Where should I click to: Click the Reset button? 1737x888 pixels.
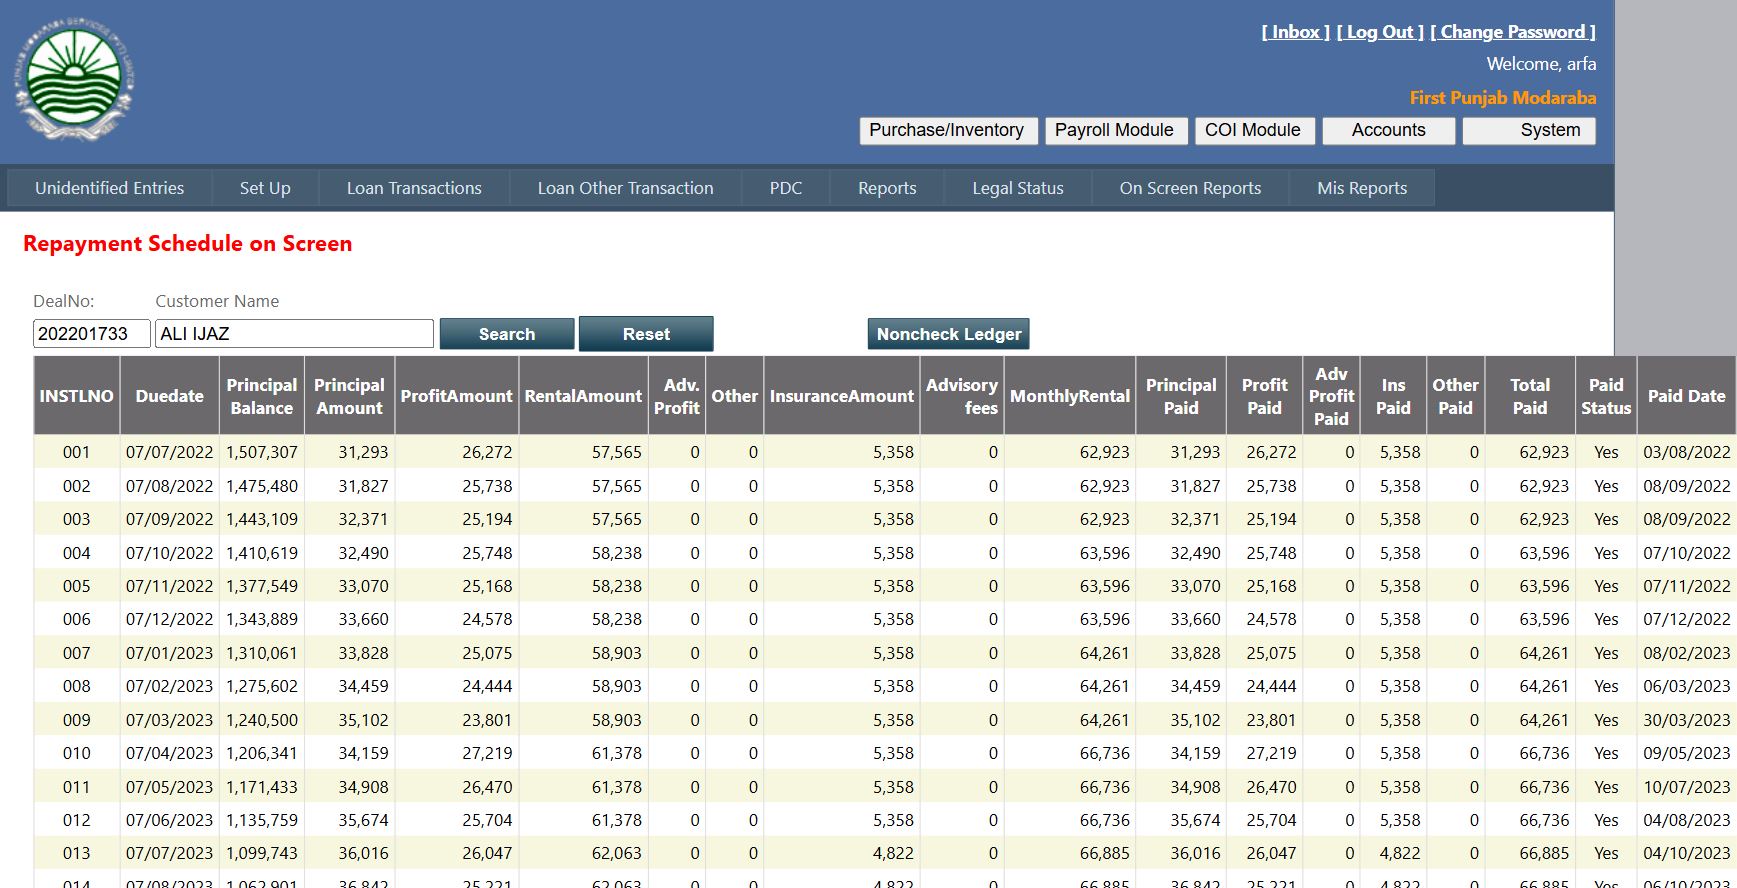tap(646, 334)
